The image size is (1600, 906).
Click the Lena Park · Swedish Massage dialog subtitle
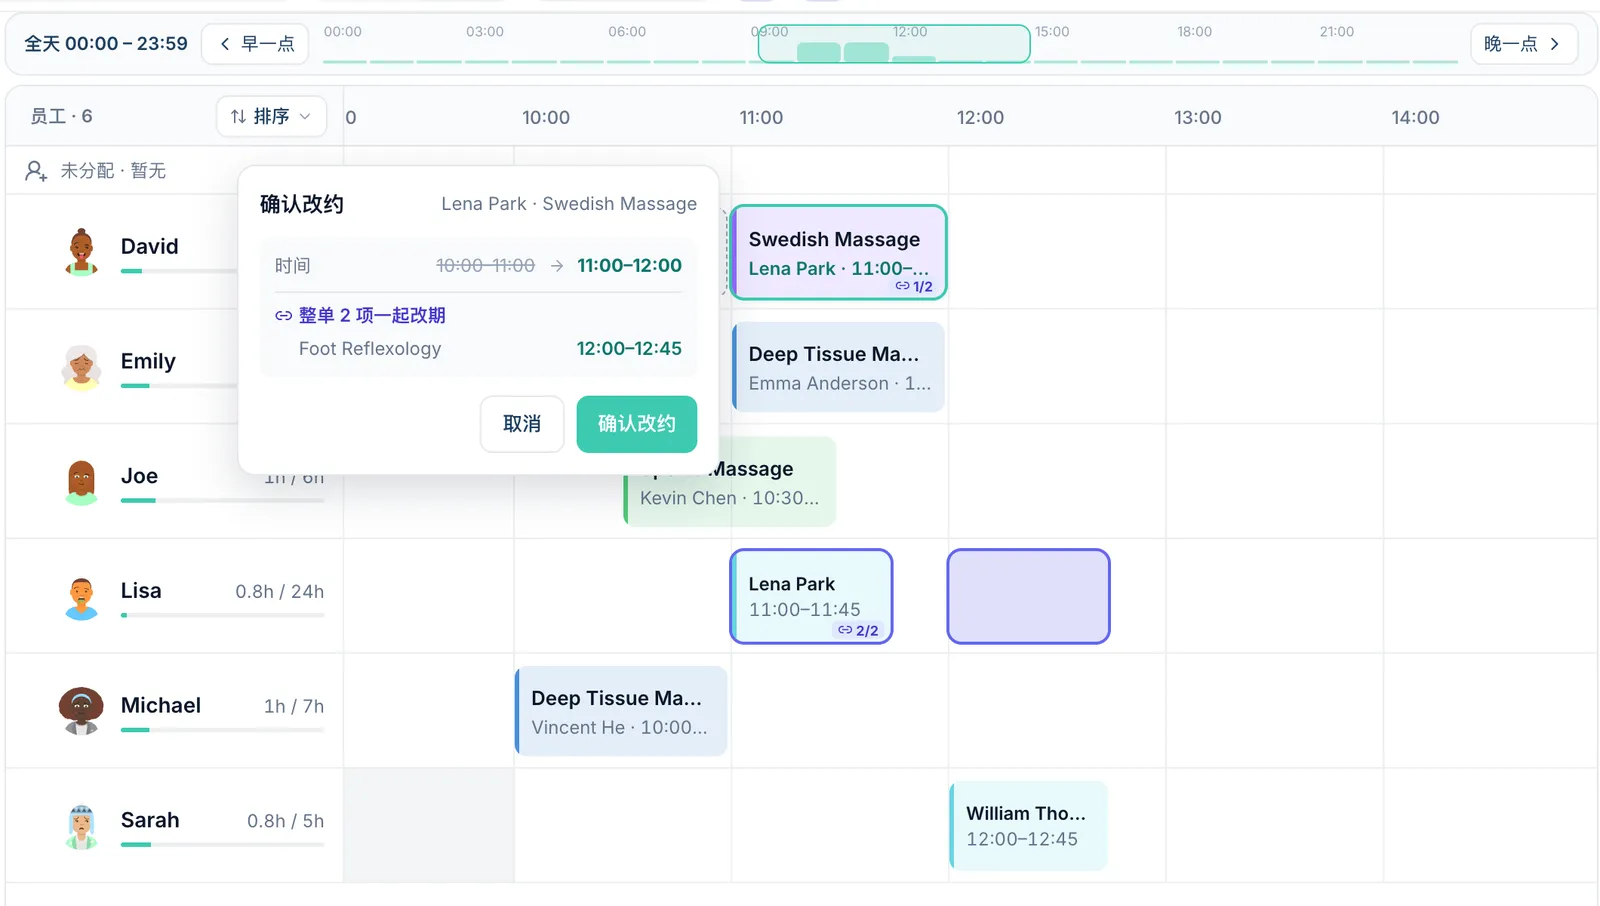point(569,204)
